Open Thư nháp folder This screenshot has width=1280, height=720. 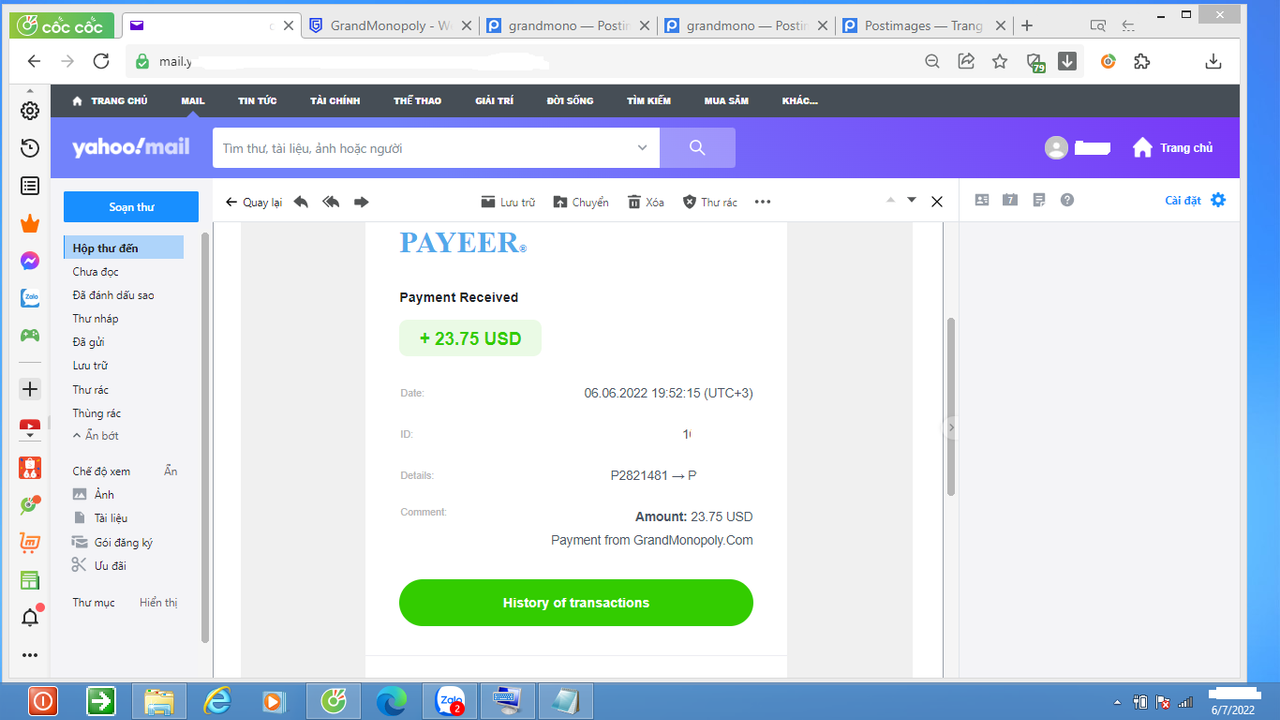pos(95,319)
